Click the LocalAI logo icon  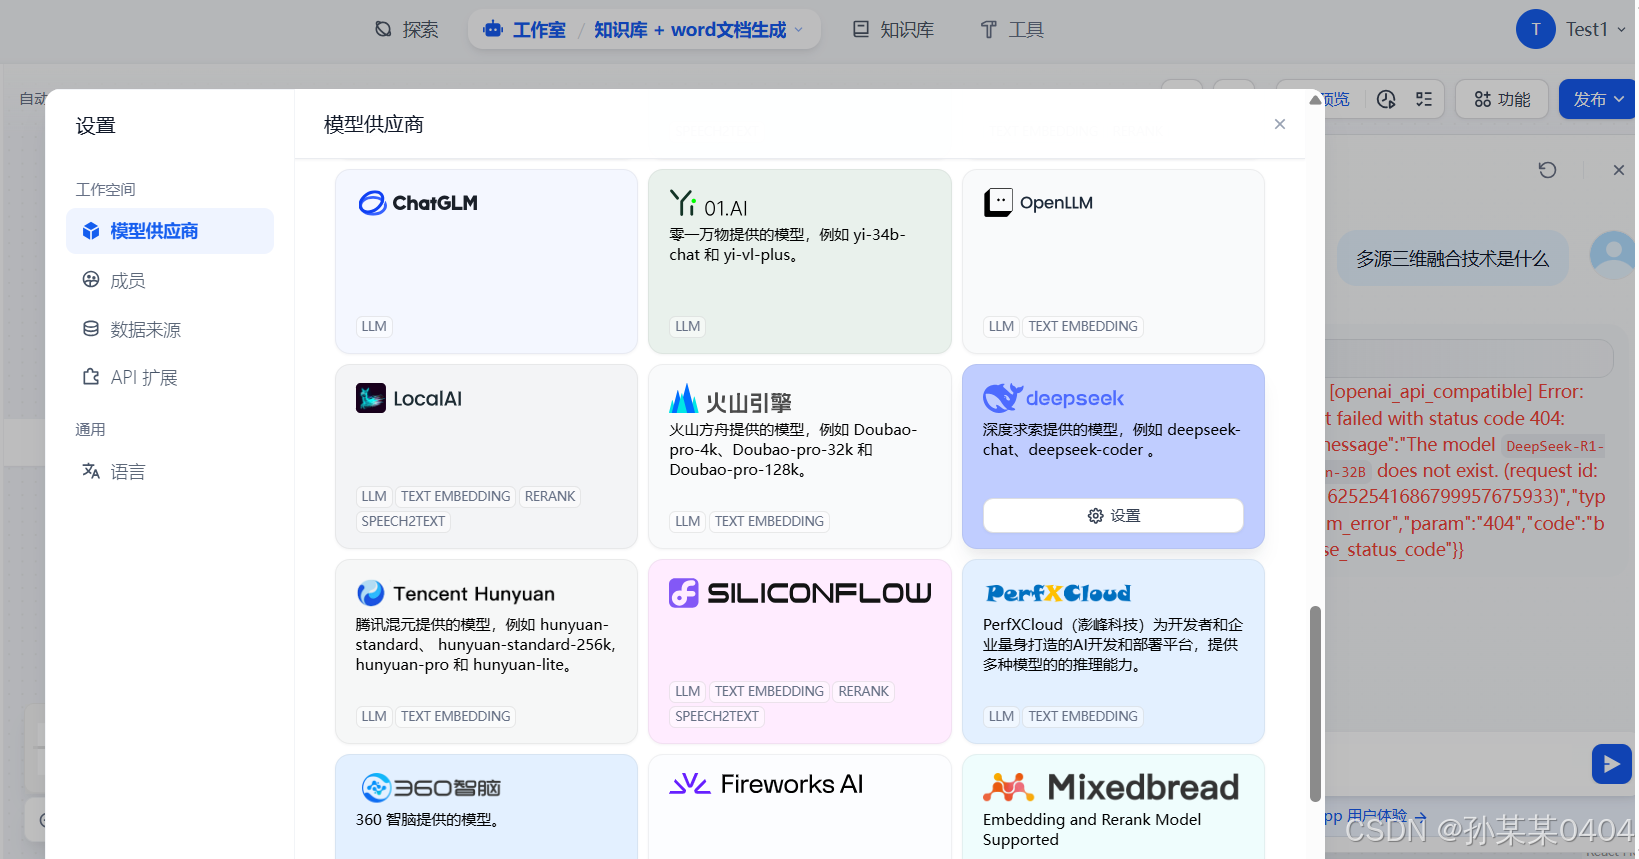tap(371, 398)
